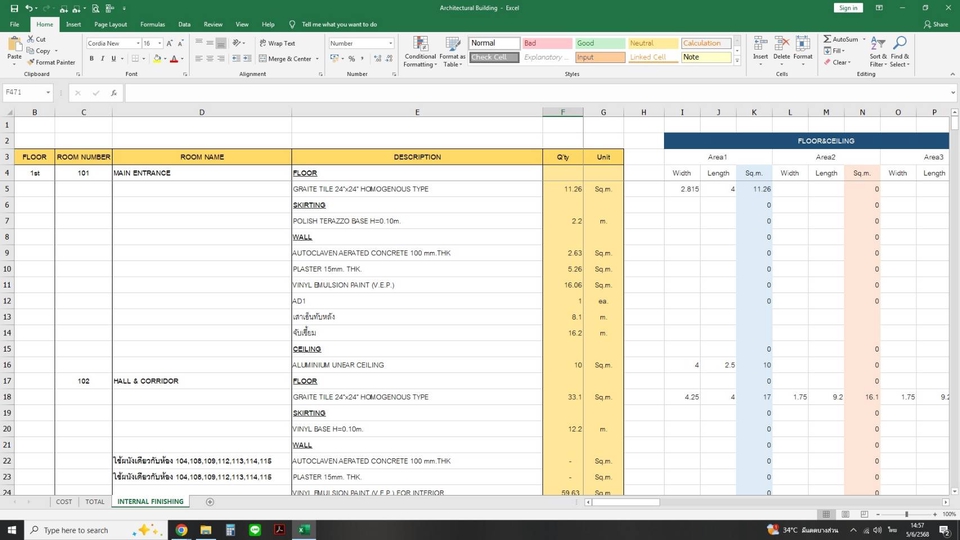Toggle Italic formatting
This screenshot has height=540, width=960.
(x=103, y=59)
